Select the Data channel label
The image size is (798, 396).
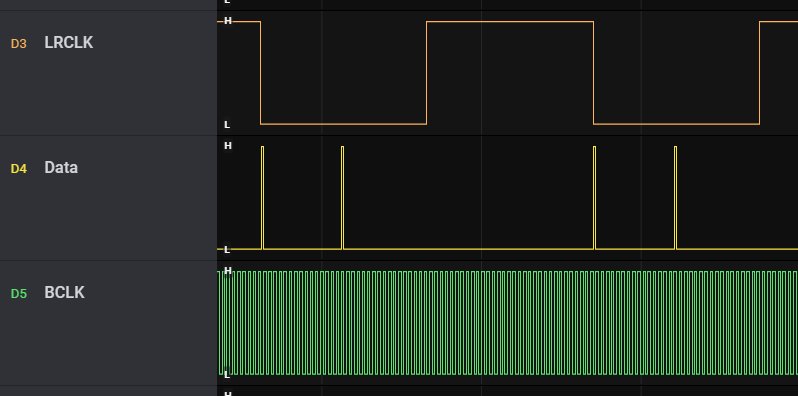[x=61, y=167]
